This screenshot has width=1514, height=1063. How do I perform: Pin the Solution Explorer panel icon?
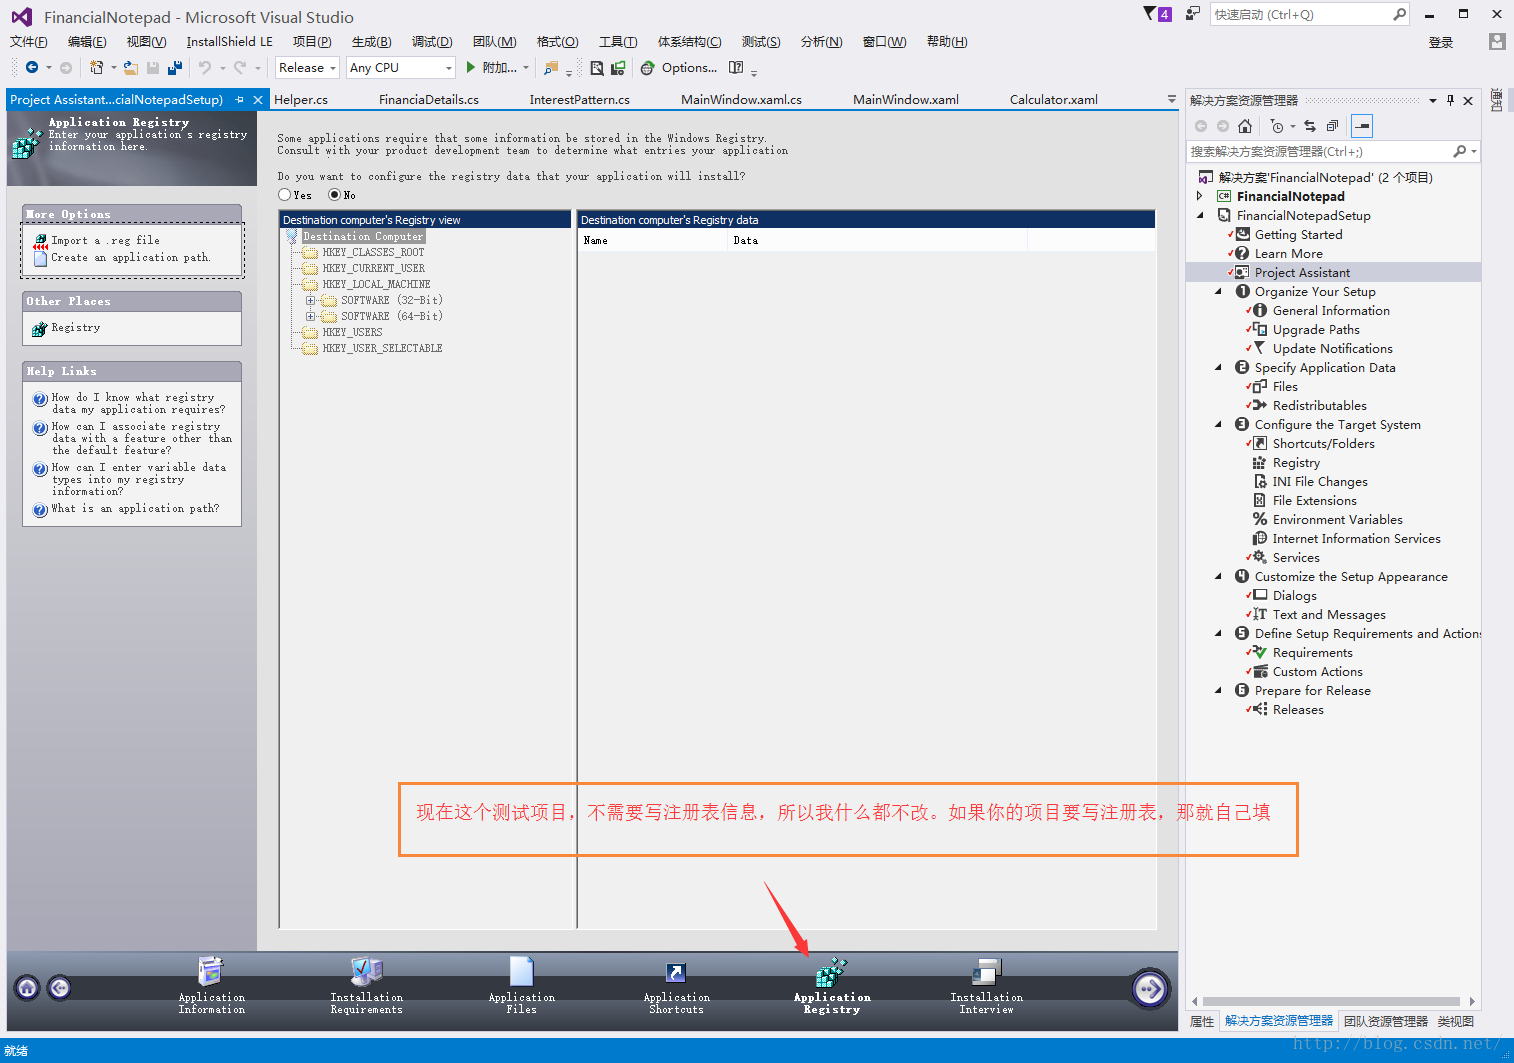[x=1450, y=100]
